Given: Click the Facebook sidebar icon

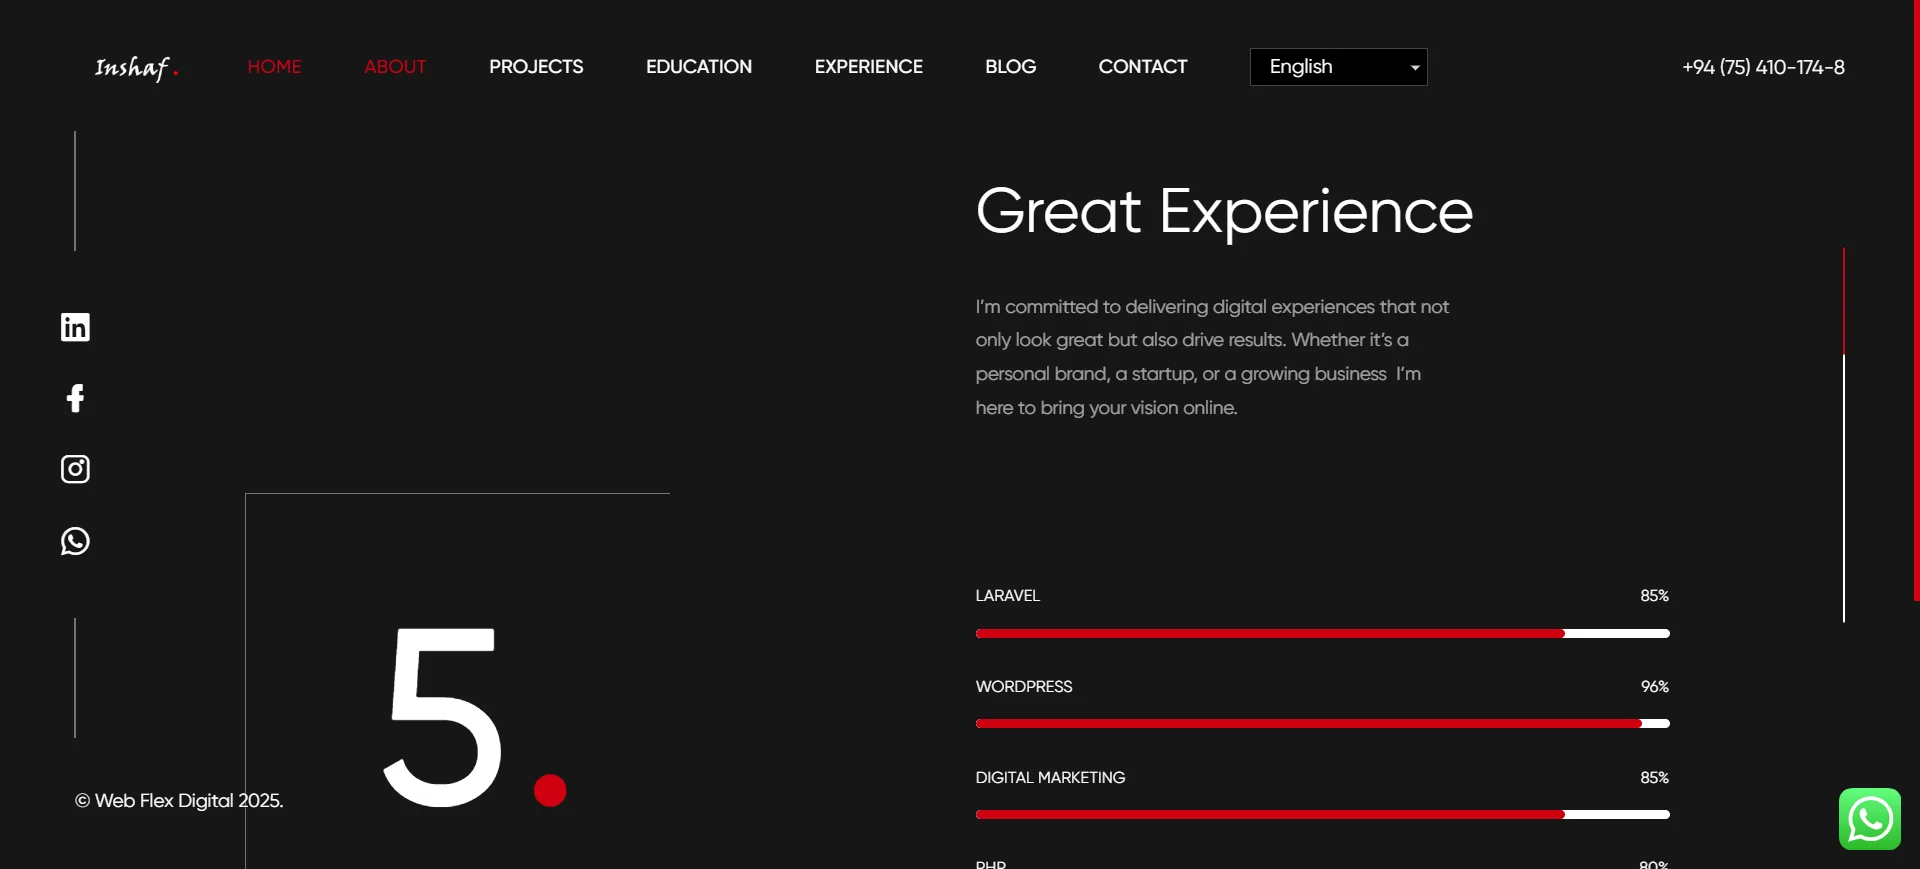Looking at the screenshot, I should click(75, 399).
